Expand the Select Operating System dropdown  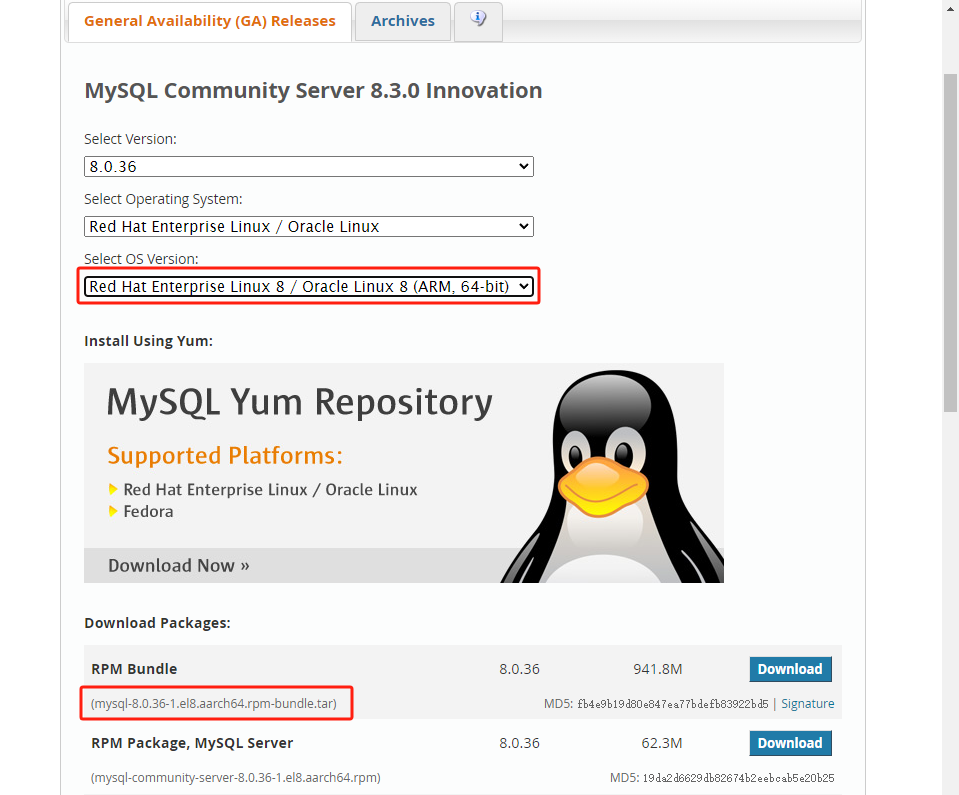click(309, 226)
